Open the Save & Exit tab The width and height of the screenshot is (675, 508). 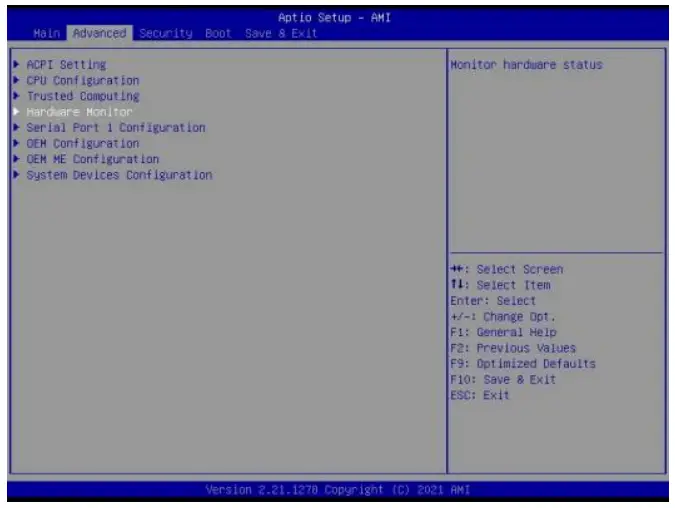(x=281, y=33)
